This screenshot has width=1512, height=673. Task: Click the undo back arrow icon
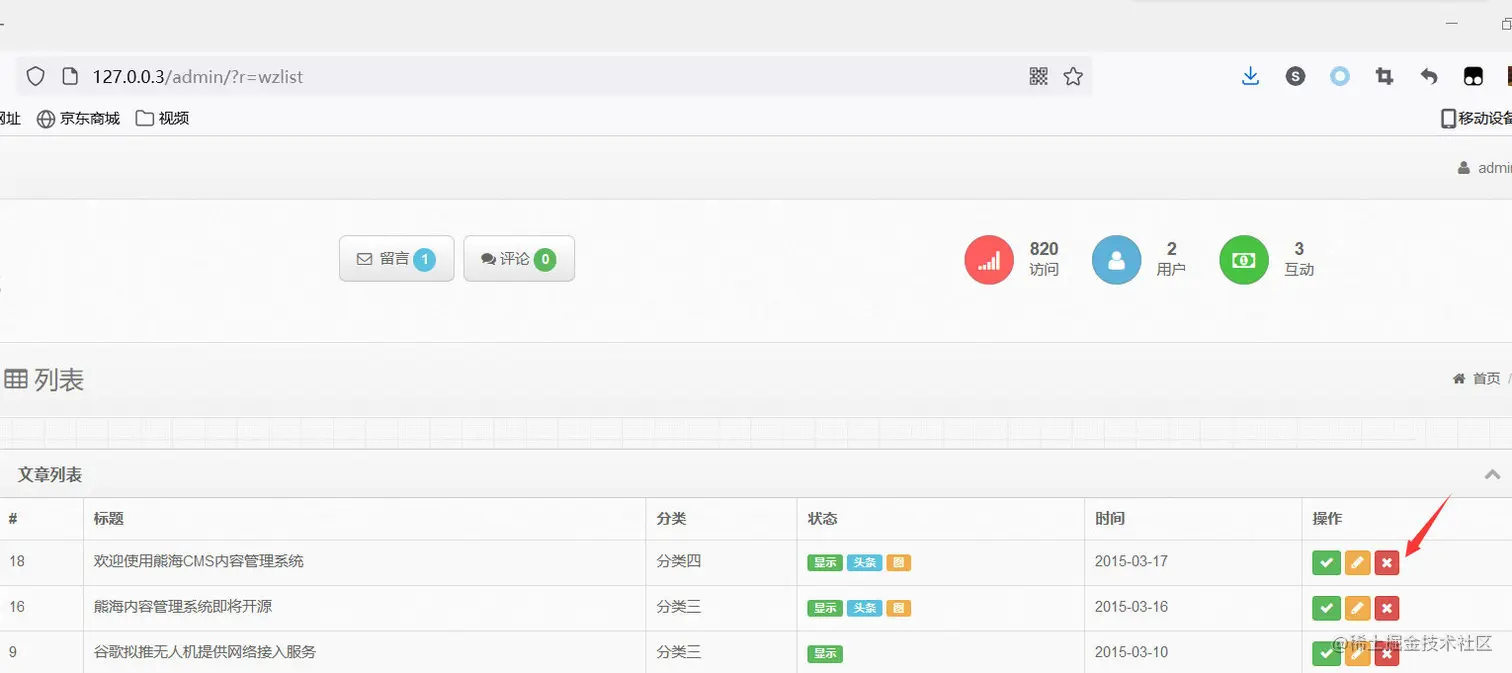1429,76
